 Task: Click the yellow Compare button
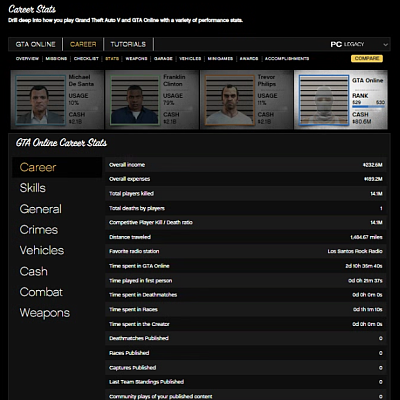coord(367,58)
